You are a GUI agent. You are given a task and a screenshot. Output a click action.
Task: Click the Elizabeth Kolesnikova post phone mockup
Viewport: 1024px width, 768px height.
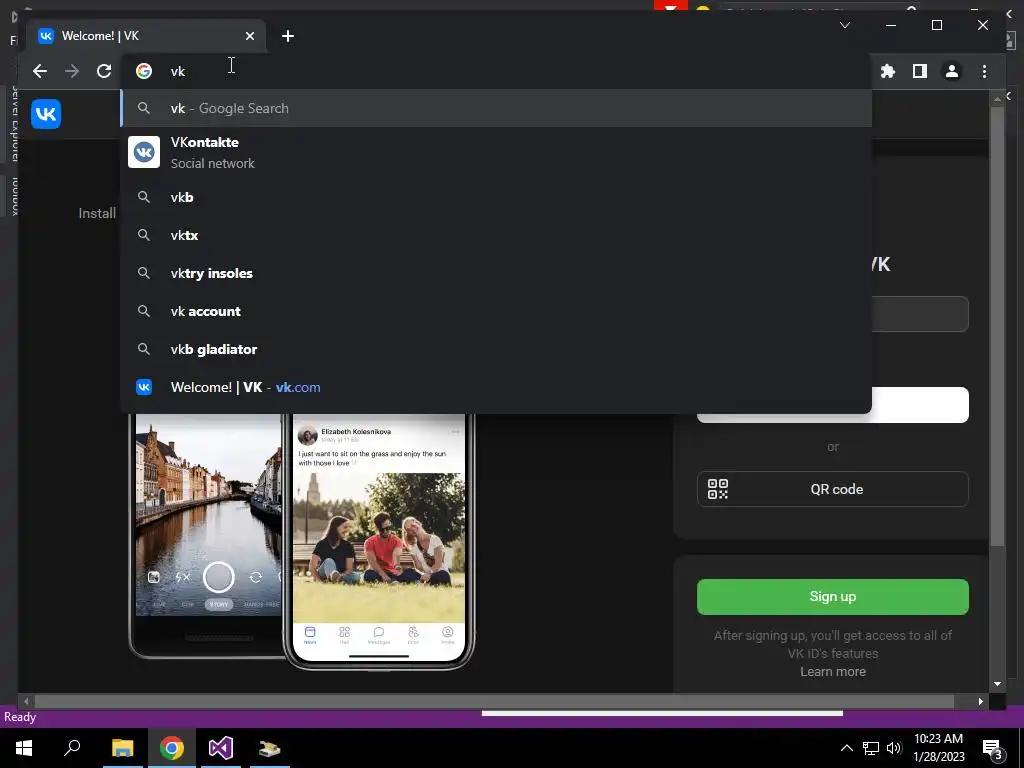[379, 541]
